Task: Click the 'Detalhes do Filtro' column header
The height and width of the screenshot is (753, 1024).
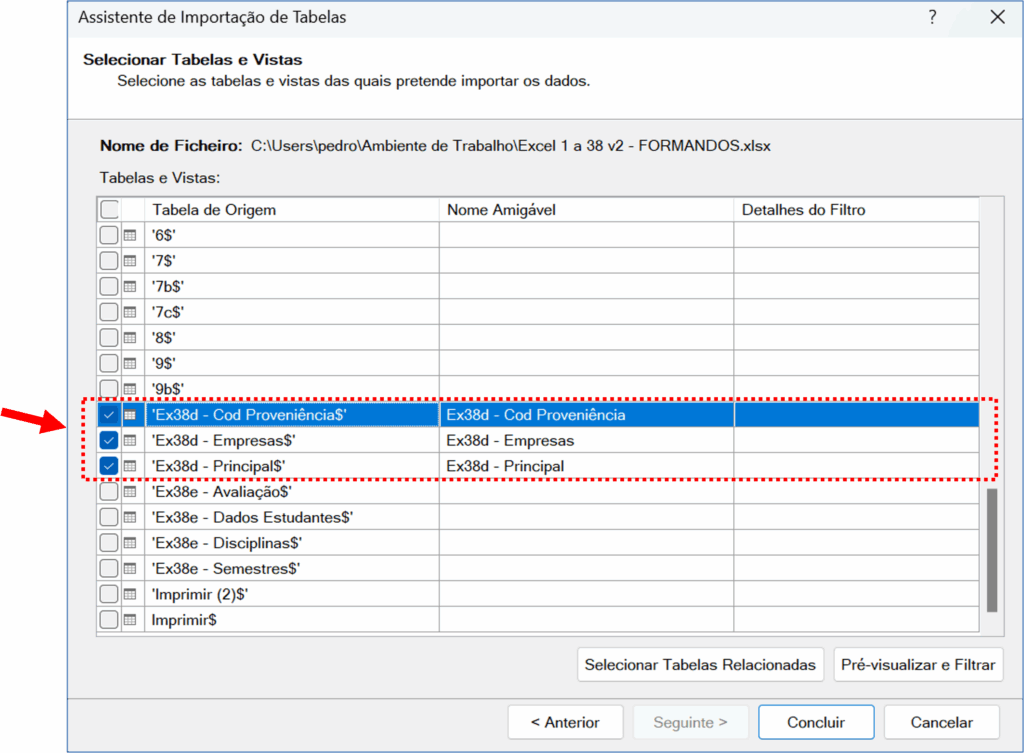Action: (x=855, y=210)
